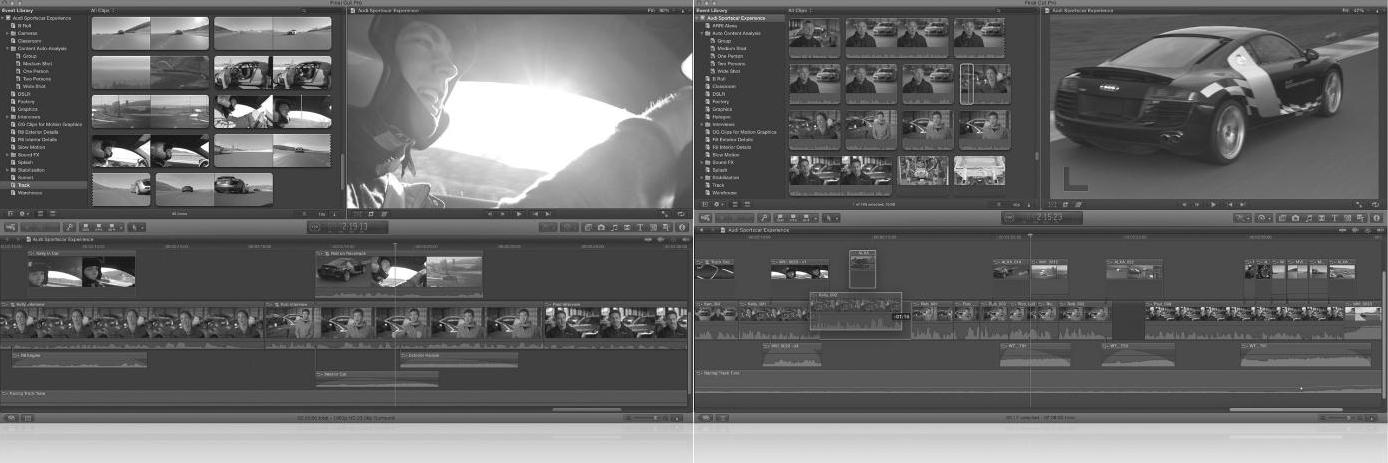
Task: Toggle Event Library sidebar in left window
Action: click(x=10, y=213)
